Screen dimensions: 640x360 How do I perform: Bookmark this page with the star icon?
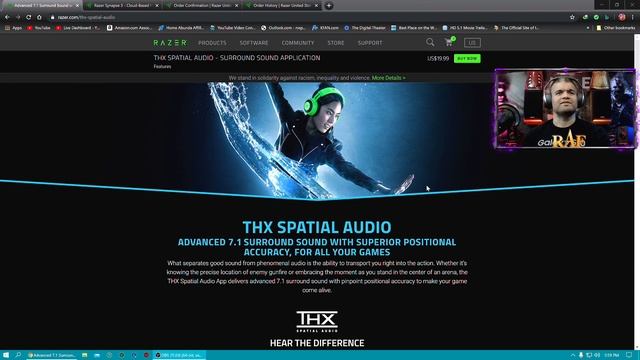(572, 17)
